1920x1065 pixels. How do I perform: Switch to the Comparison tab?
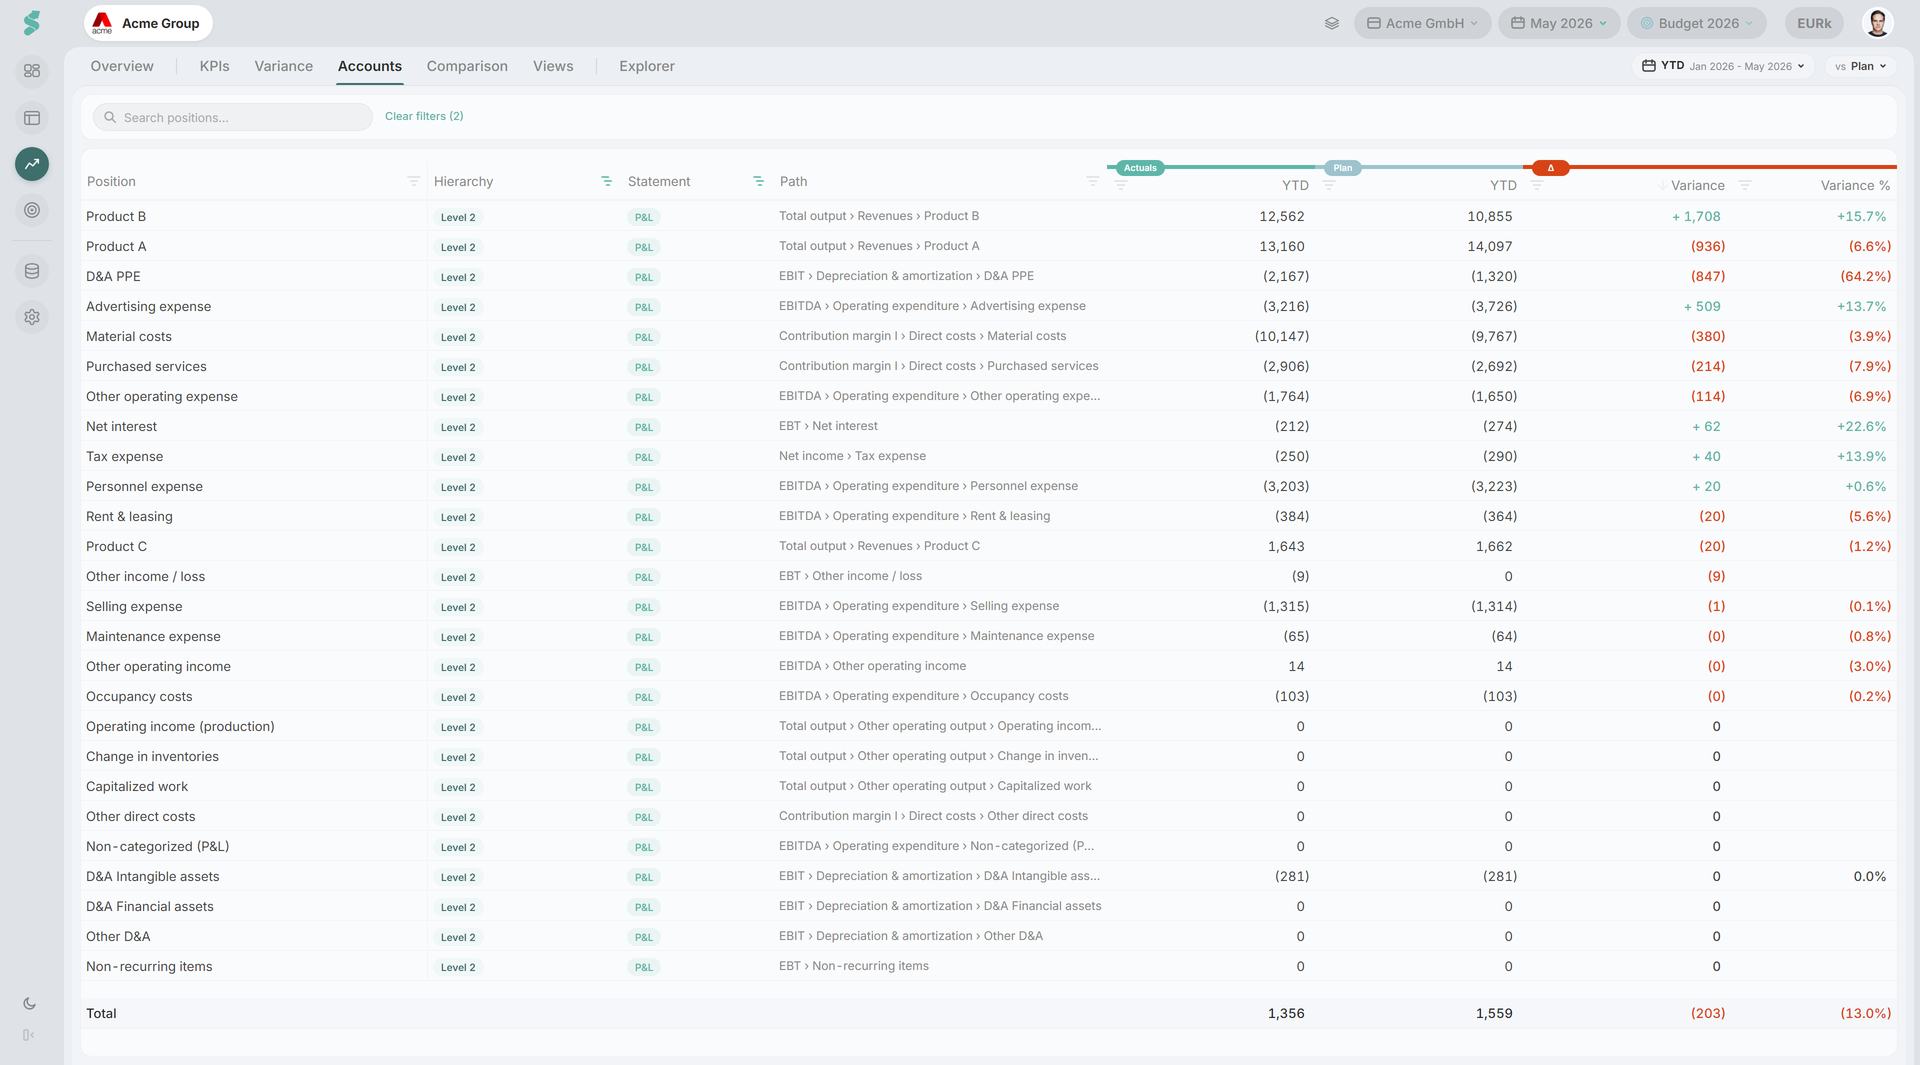(x=467, y=66)
